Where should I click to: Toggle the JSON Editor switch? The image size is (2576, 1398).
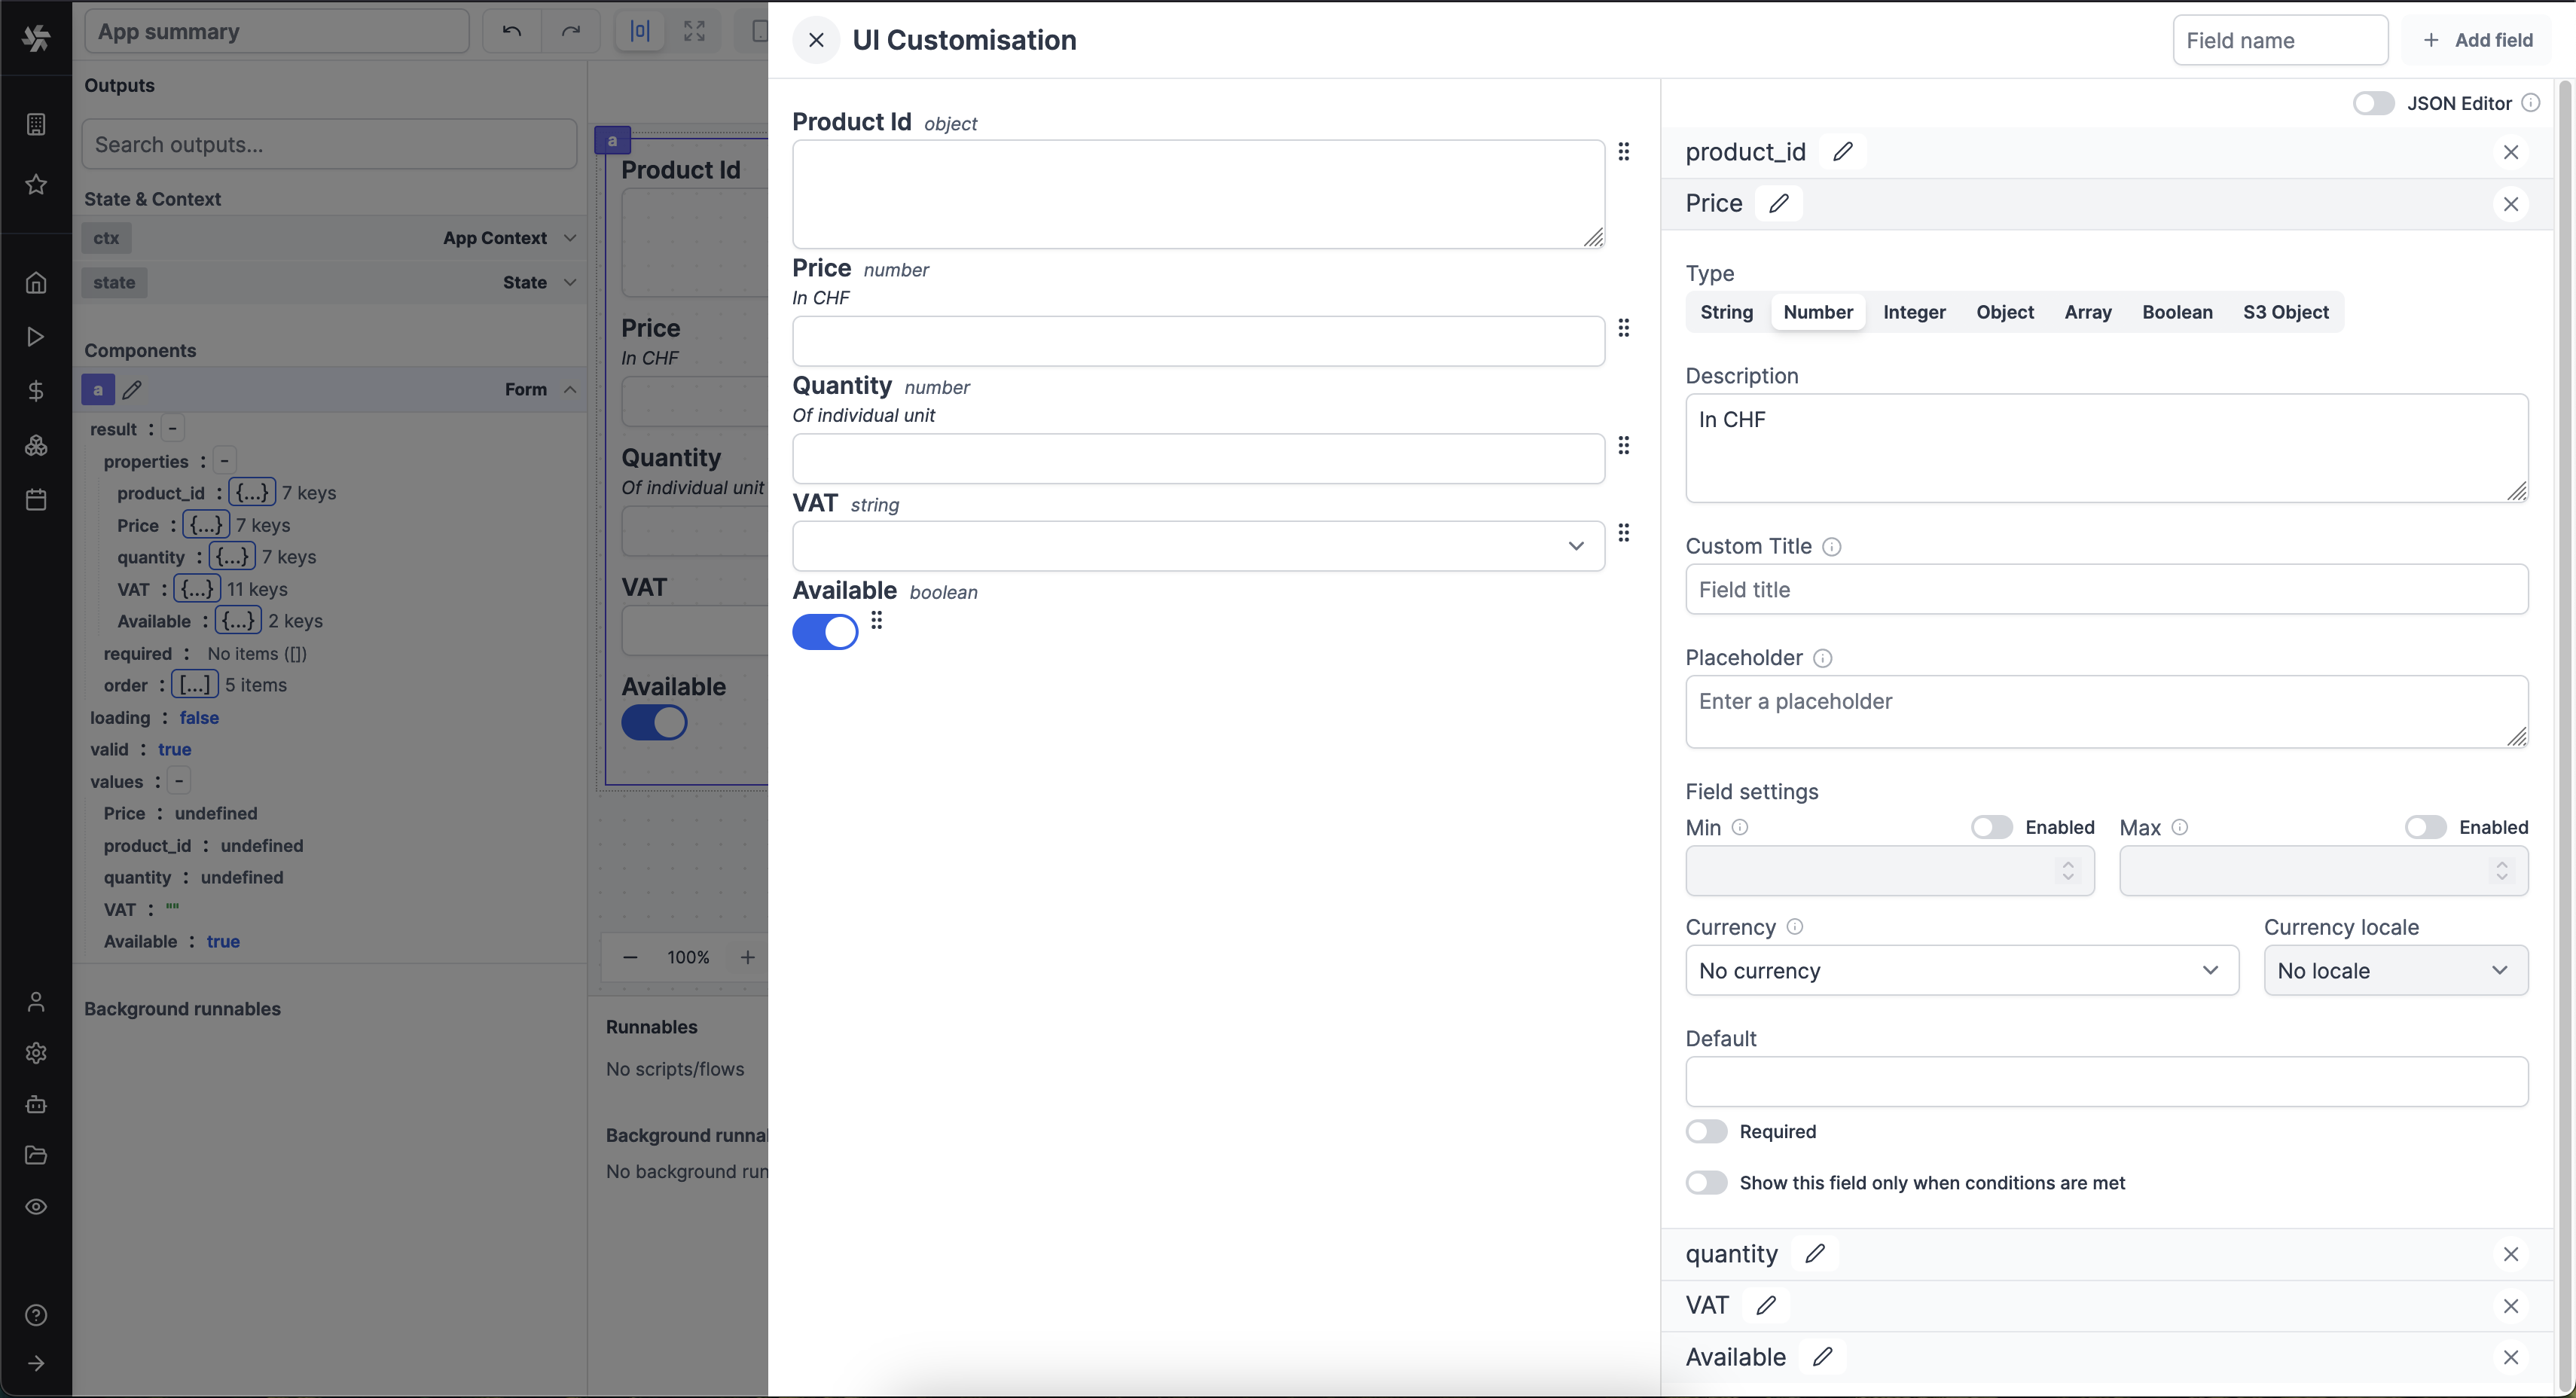(2373, 103)
